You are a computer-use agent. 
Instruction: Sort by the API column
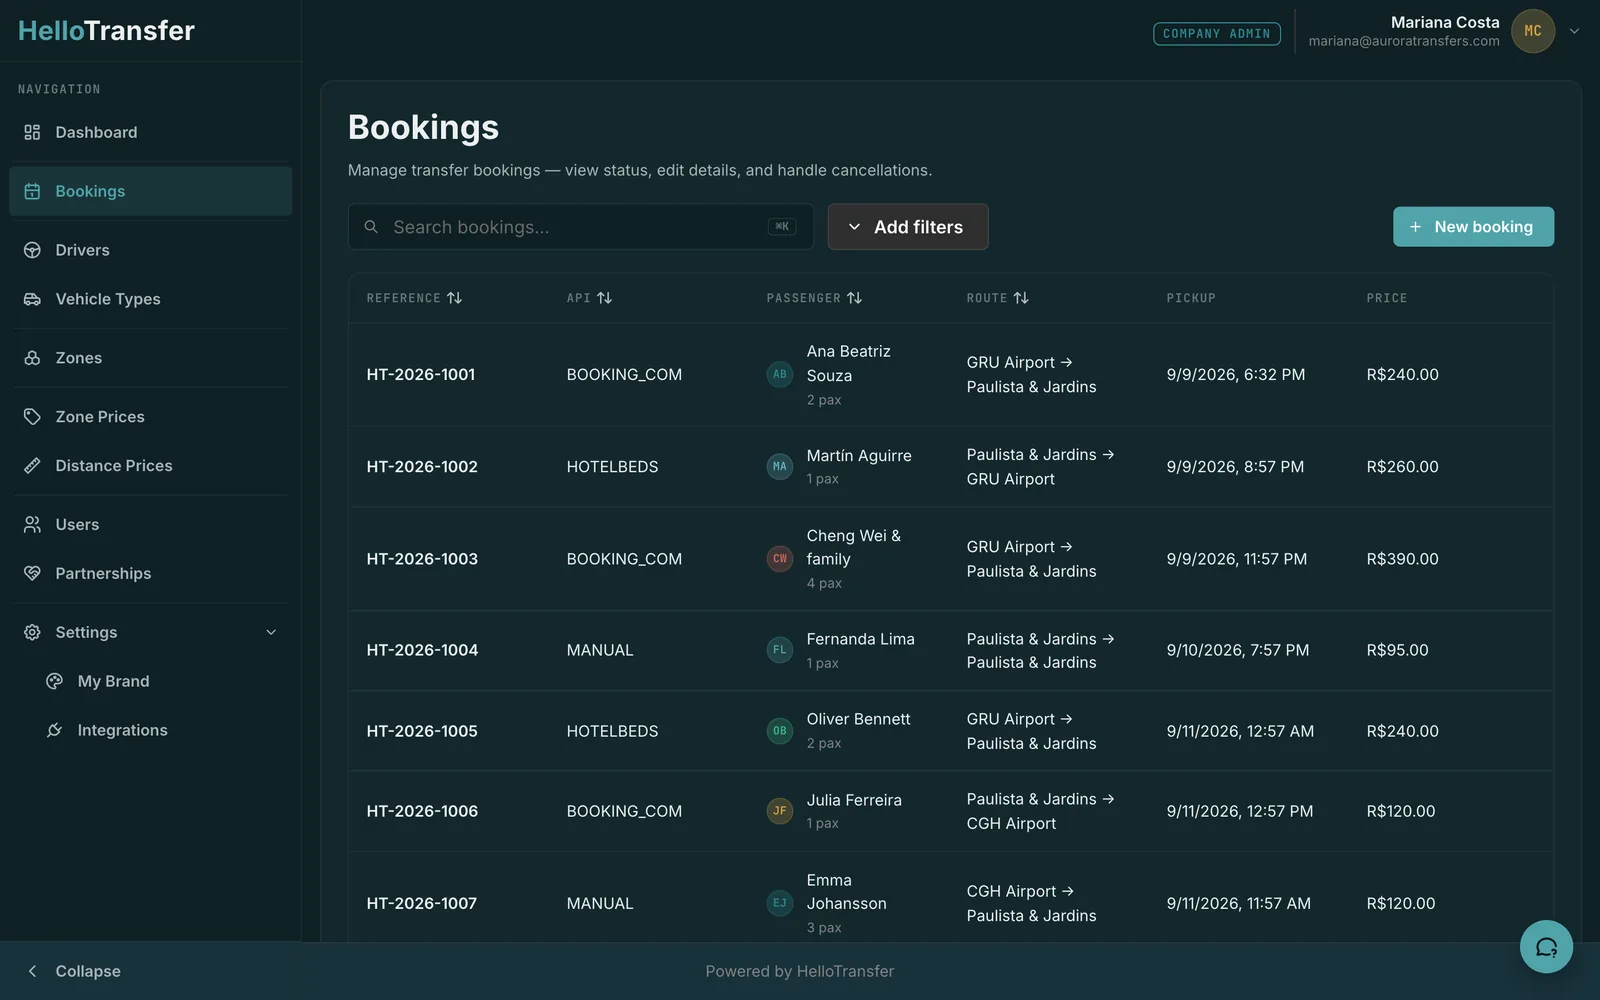[x=589, y=298]
